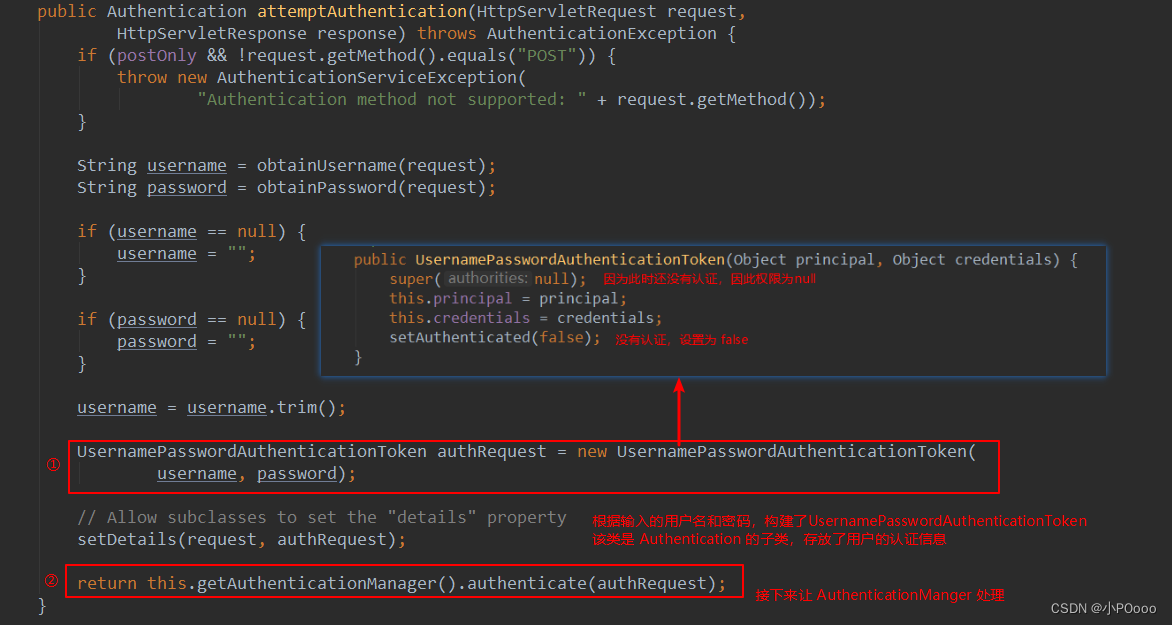The image size is (1172, 625).
Task: Click the username argument in the token constructor call
Action: 197,474
